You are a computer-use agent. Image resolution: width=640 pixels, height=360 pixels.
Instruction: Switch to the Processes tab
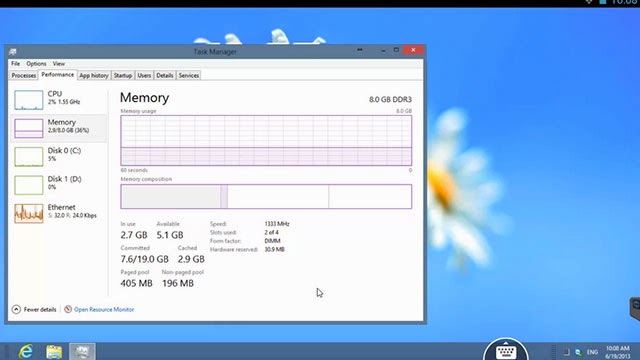24,76
